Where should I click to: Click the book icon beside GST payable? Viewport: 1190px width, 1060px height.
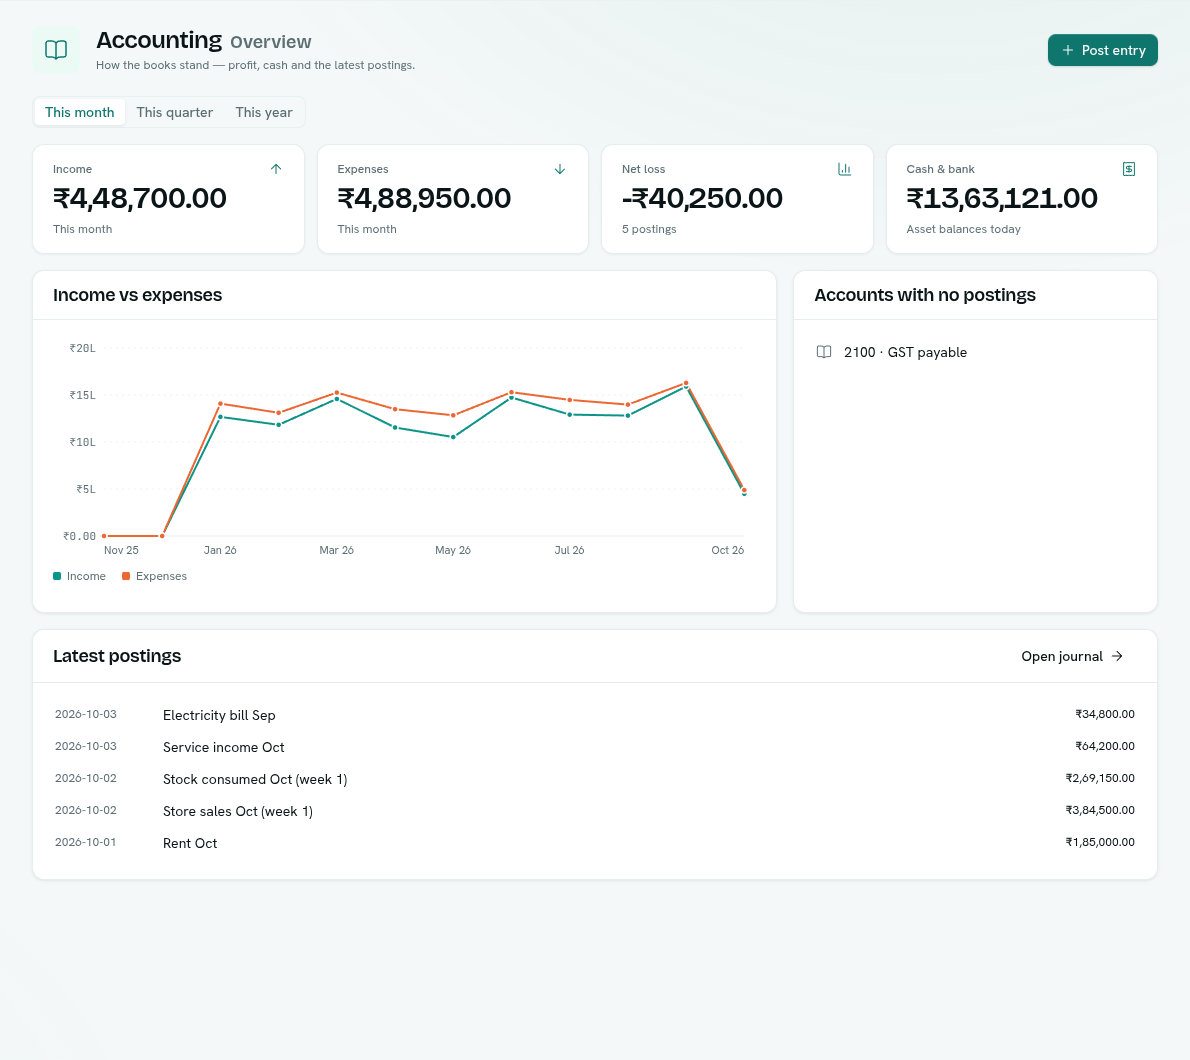click(x=823, y=352)
